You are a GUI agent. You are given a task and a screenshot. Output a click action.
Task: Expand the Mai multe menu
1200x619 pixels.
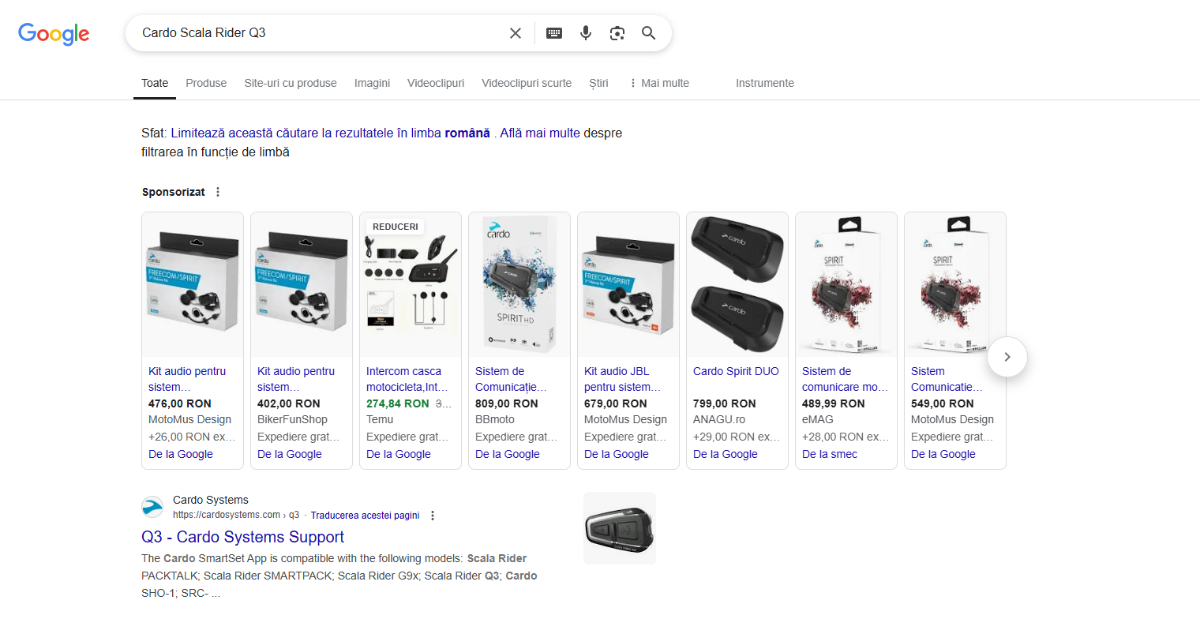pyautogui.click(x=659, y=83)
